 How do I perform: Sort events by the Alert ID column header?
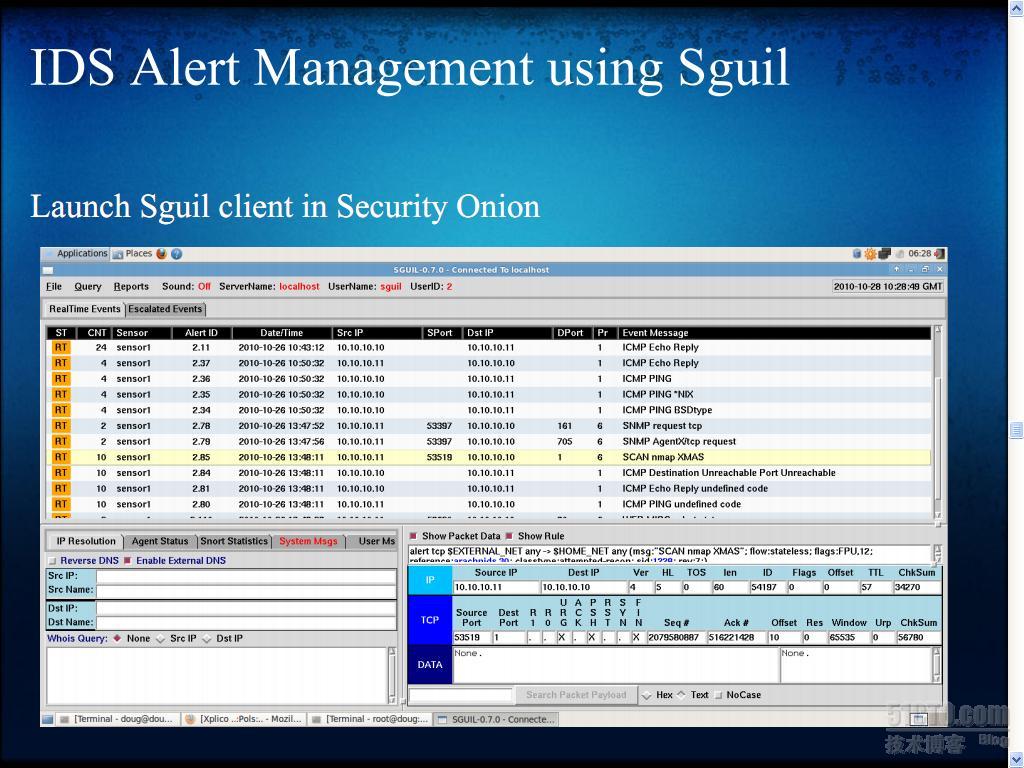point(201,332)
